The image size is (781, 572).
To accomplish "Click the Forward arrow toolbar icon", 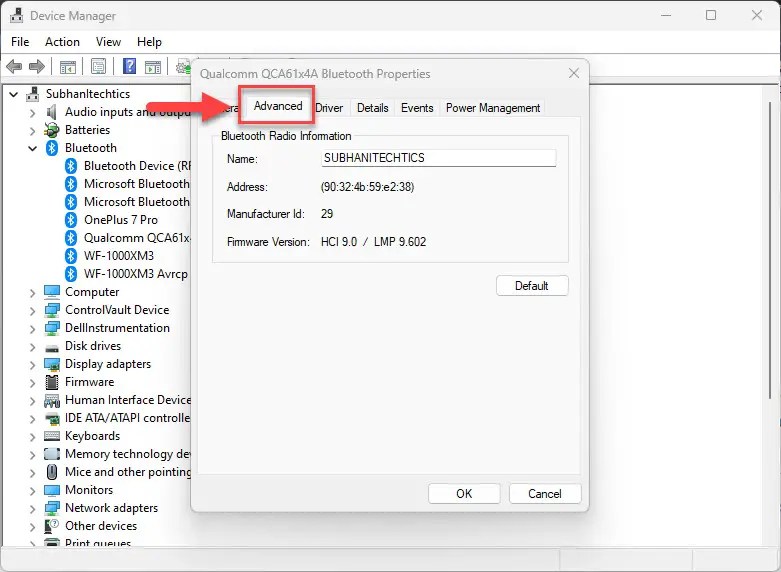I will [37, 66].
